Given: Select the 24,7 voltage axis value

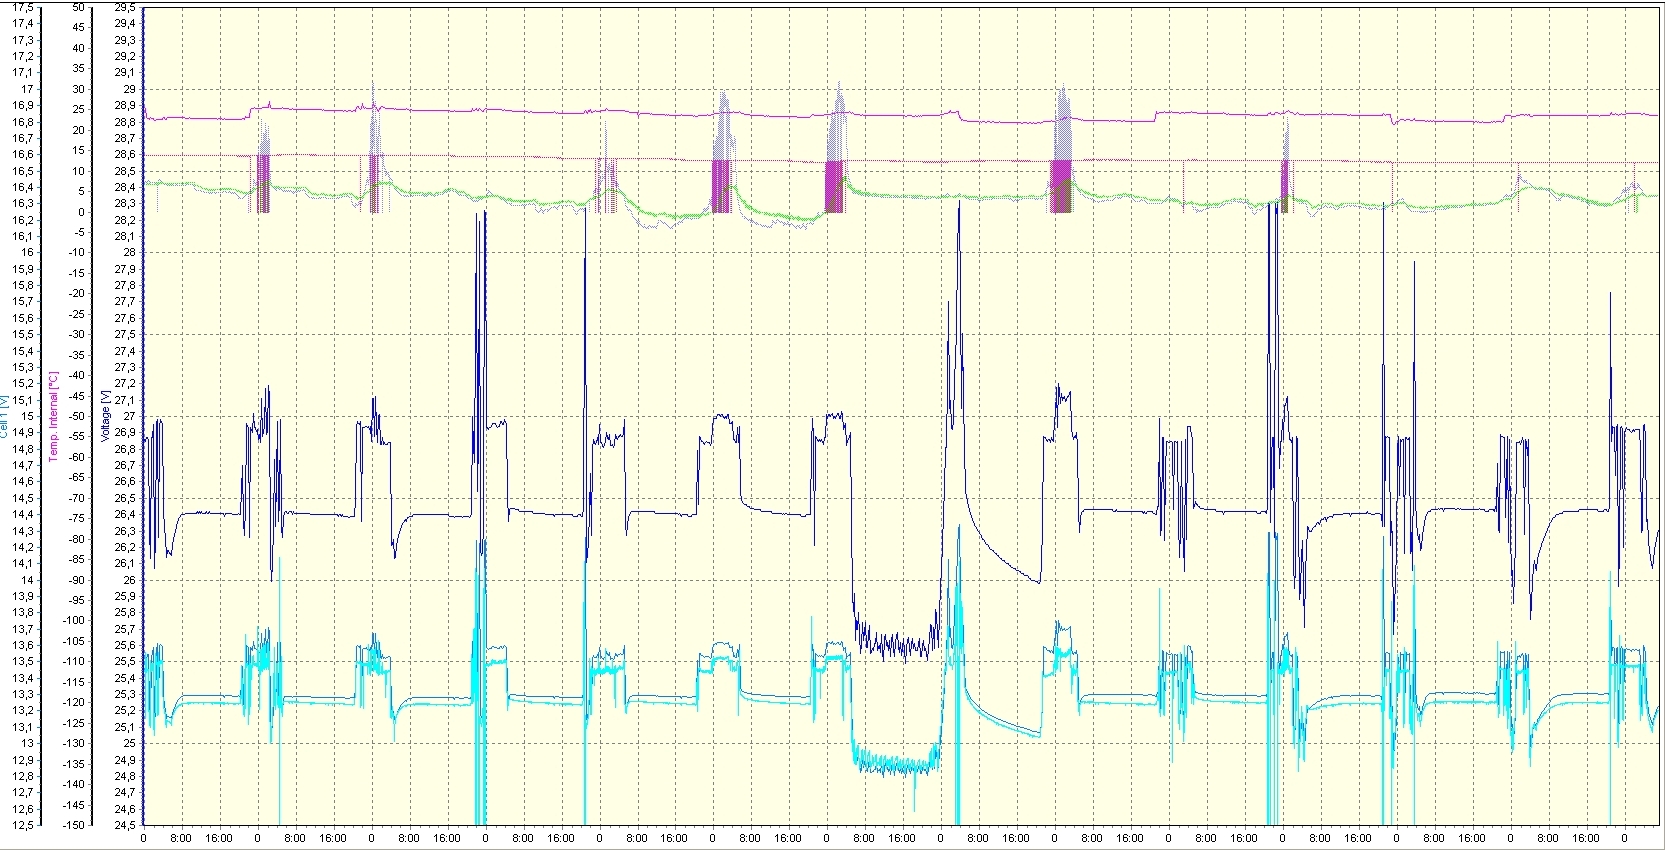Looking at the screenshot, I should coord(124,792).
